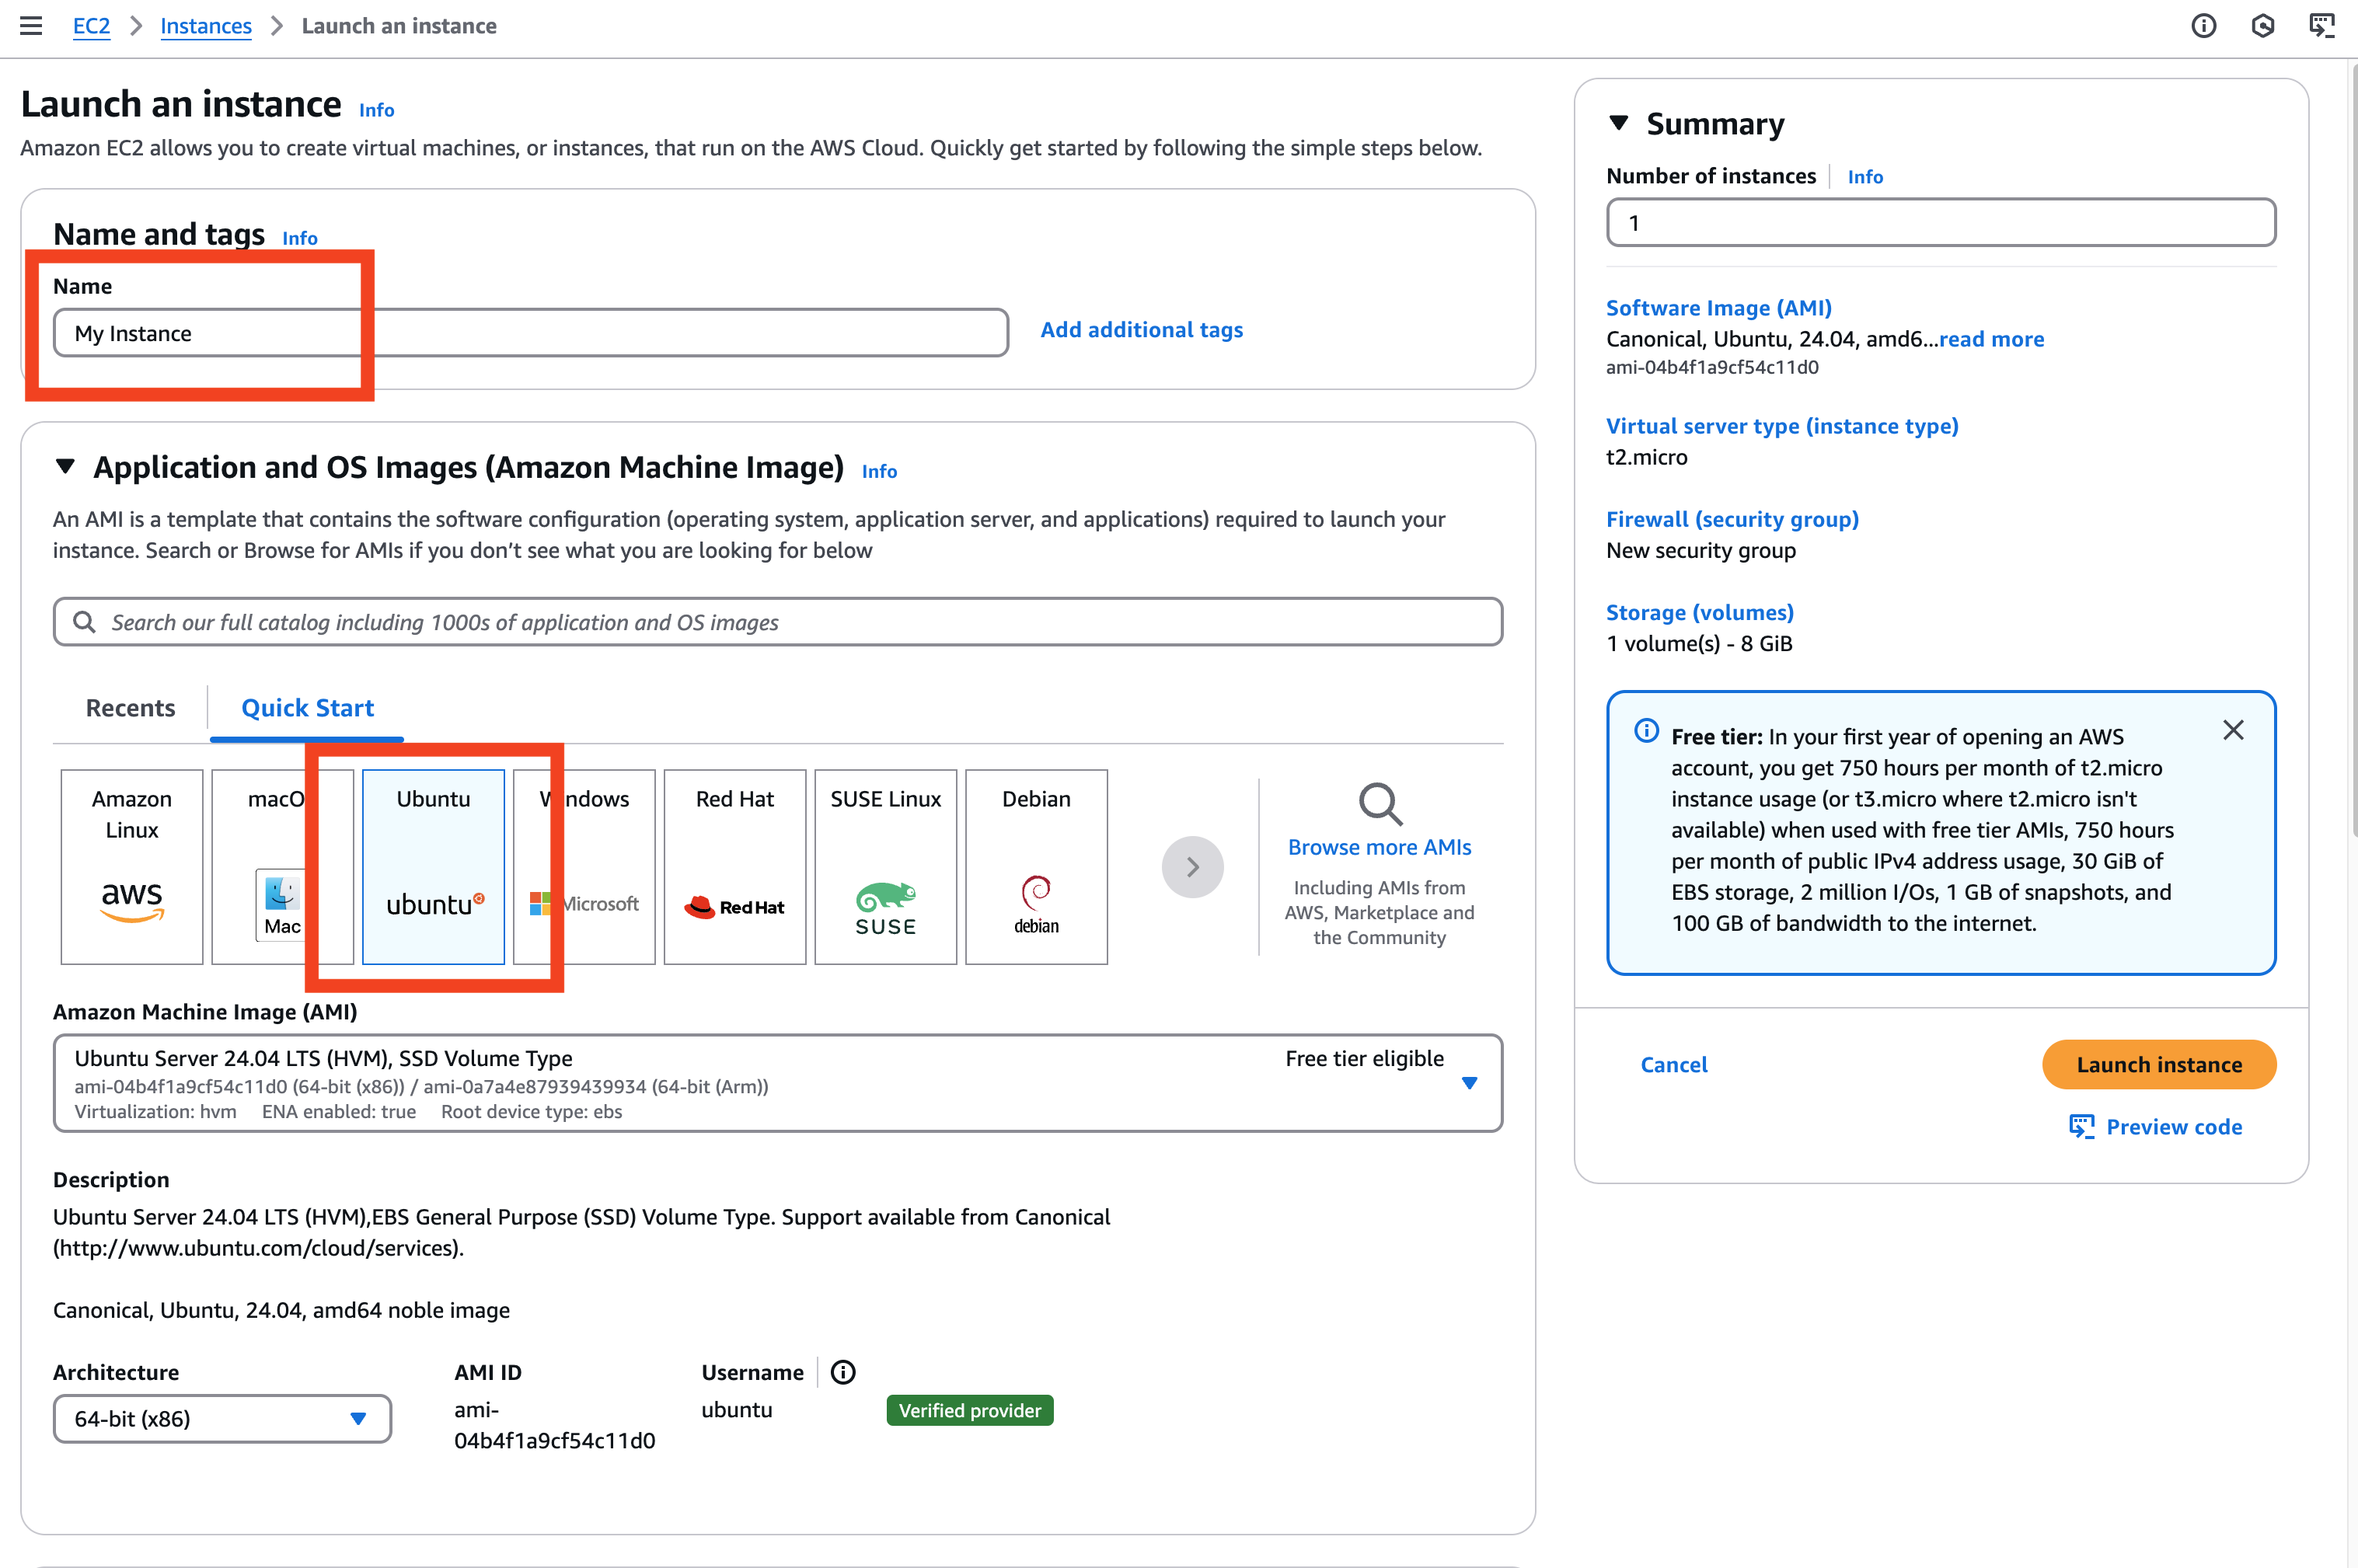The width and height of the screenshot is (2358, 1568).
Task: Open Info link next to Number of instances
Action: [x=1865, y=177]
